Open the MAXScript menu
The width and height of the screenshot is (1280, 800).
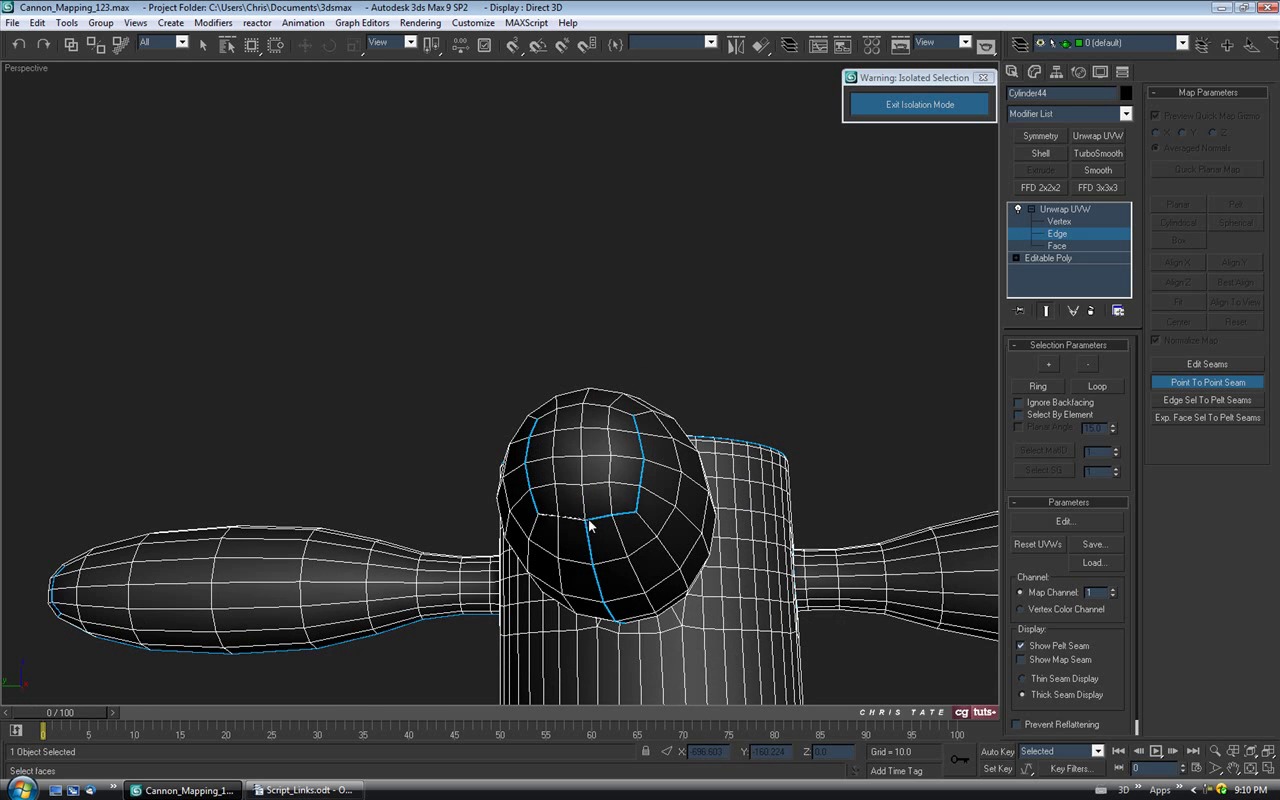click(526, 23)
